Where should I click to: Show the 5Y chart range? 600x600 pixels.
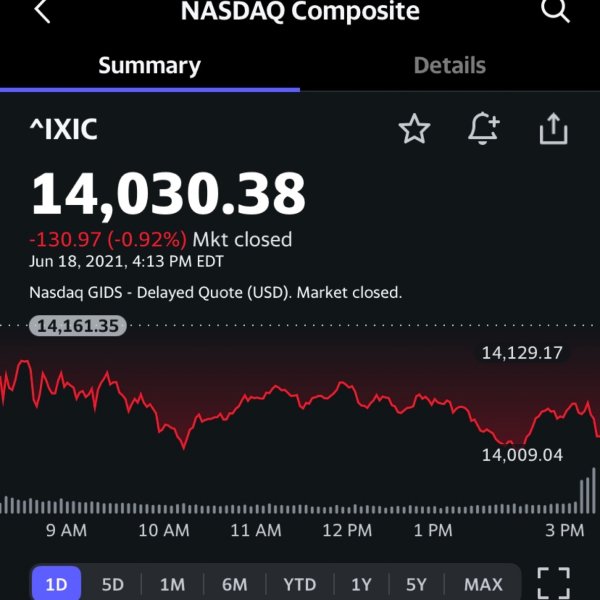point(416,585)
